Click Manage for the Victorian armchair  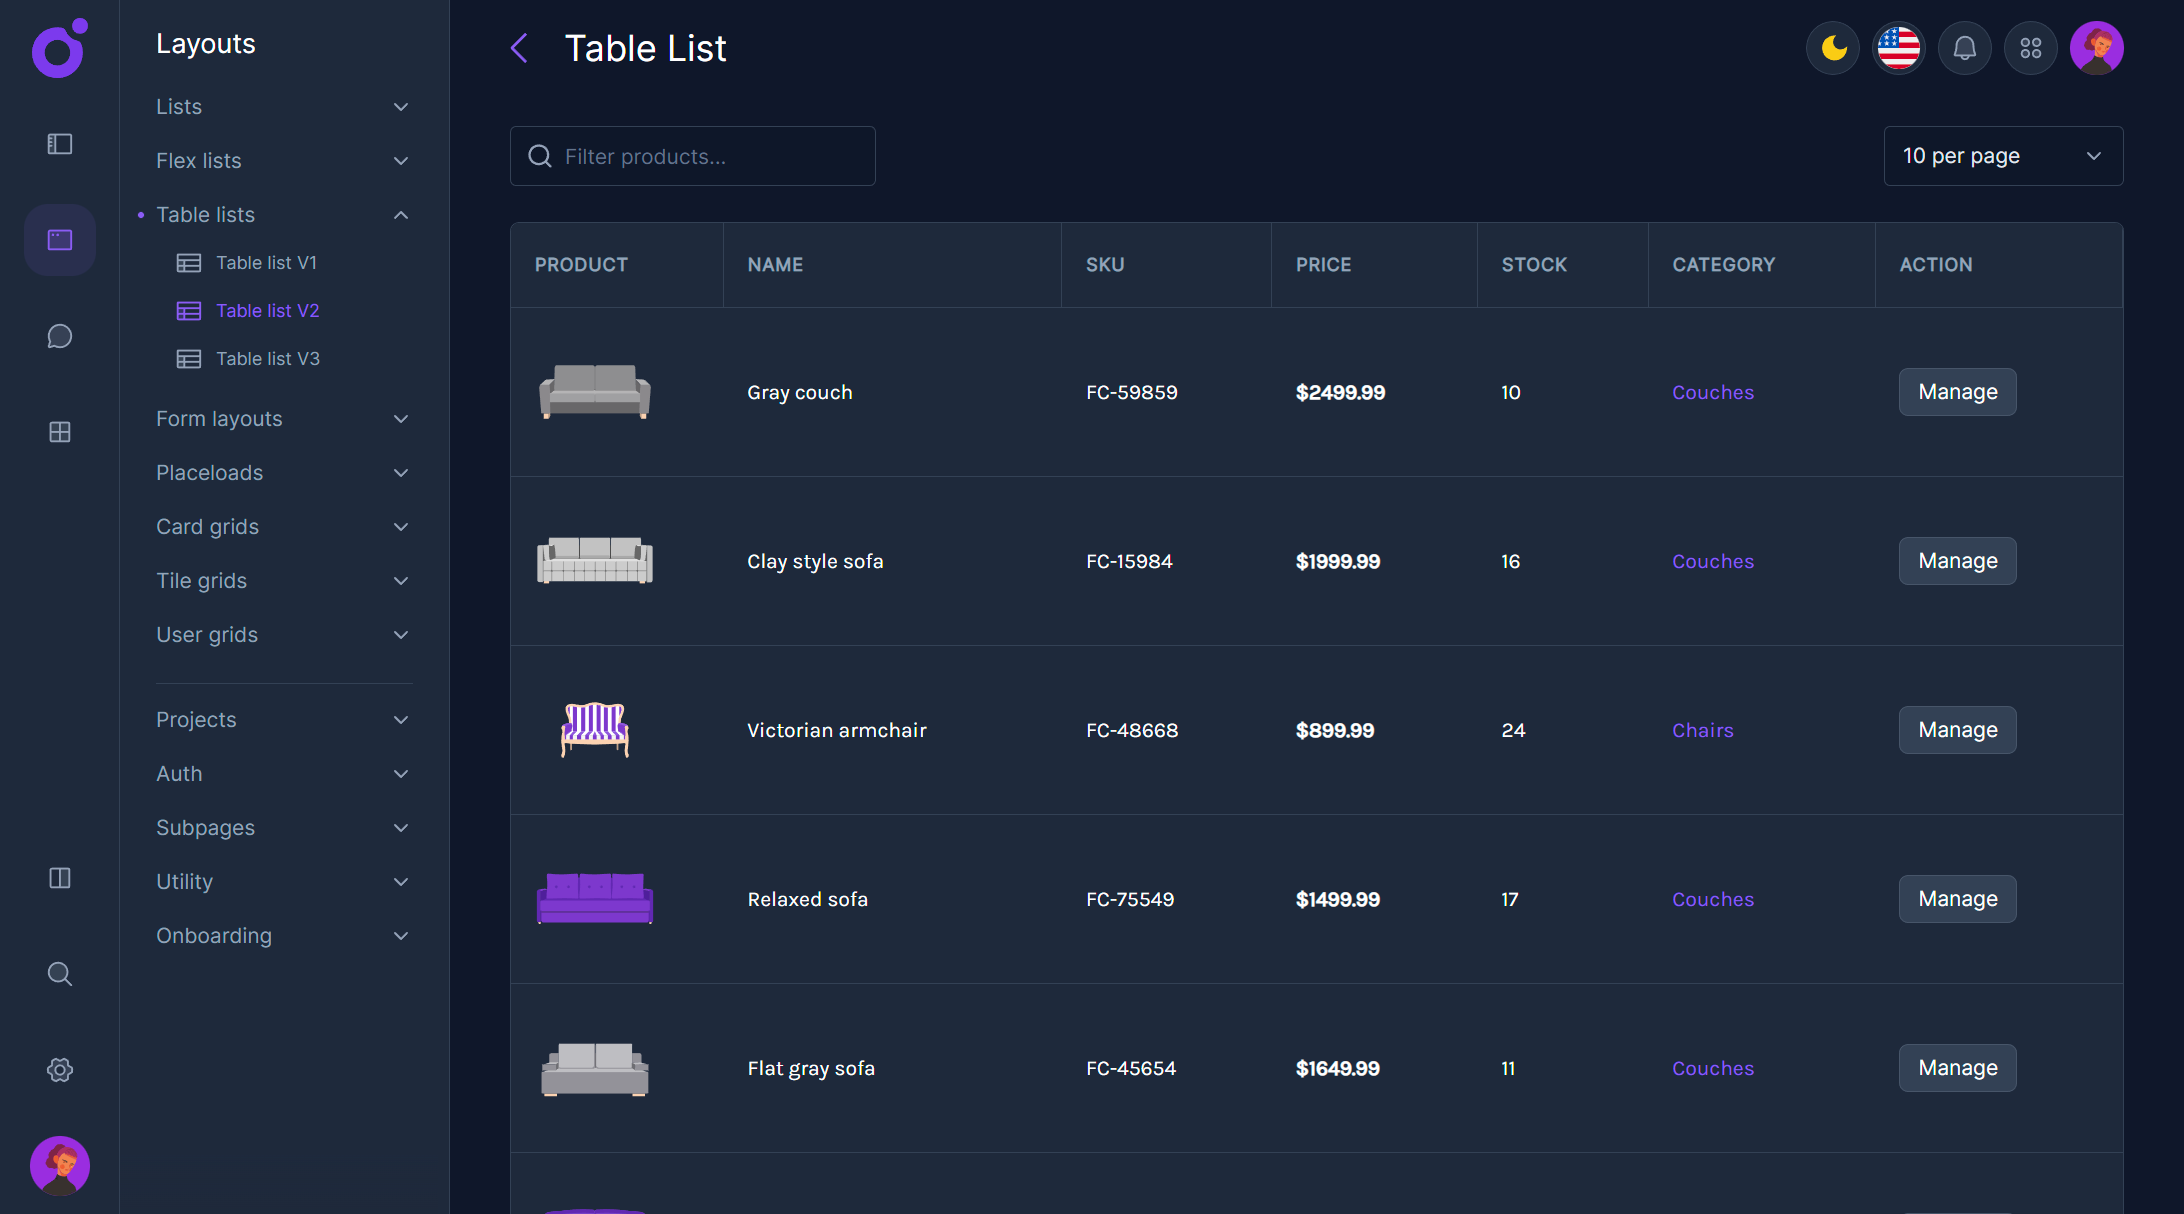click(x=1957, y=730)
